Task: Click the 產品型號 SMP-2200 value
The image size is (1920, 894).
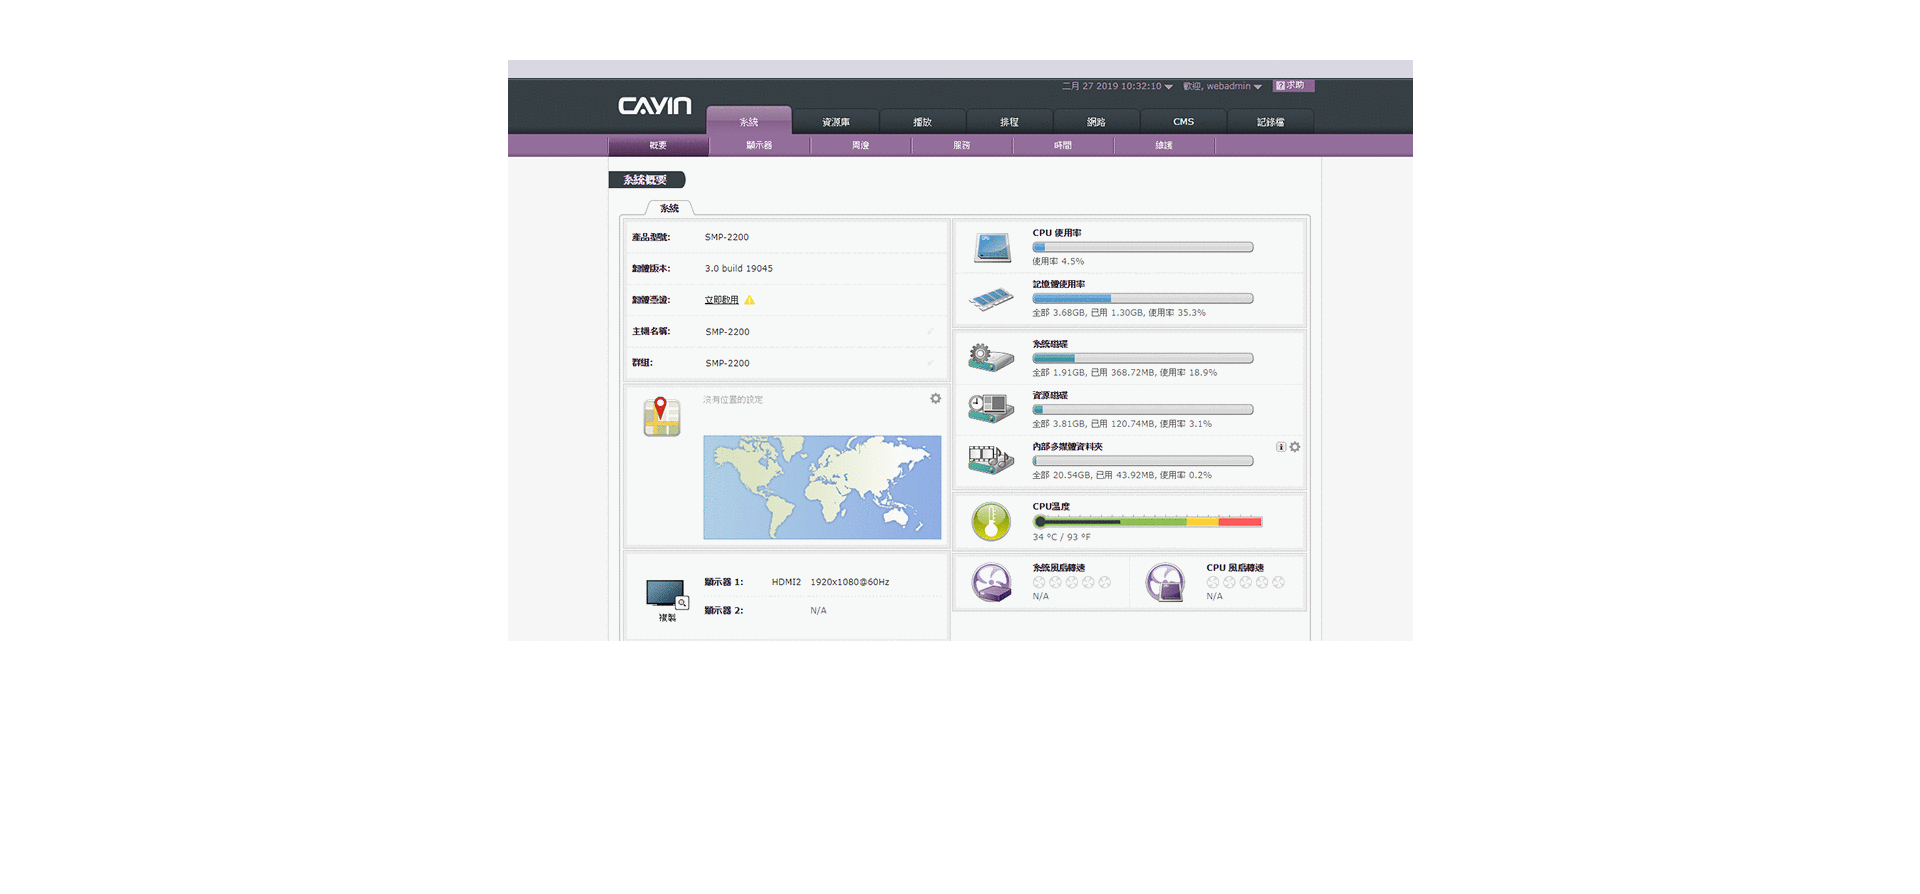Action: (x=727, y=237)
